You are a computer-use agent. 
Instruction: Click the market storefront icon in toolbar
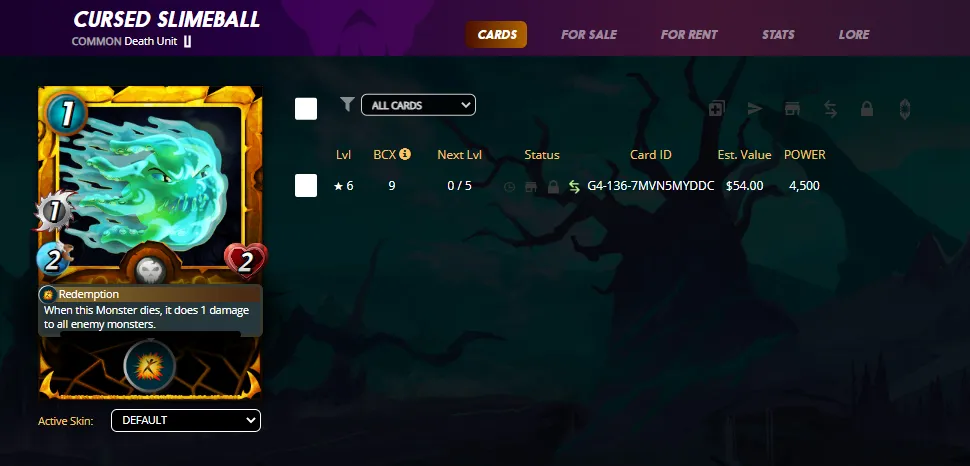(792, 109)
